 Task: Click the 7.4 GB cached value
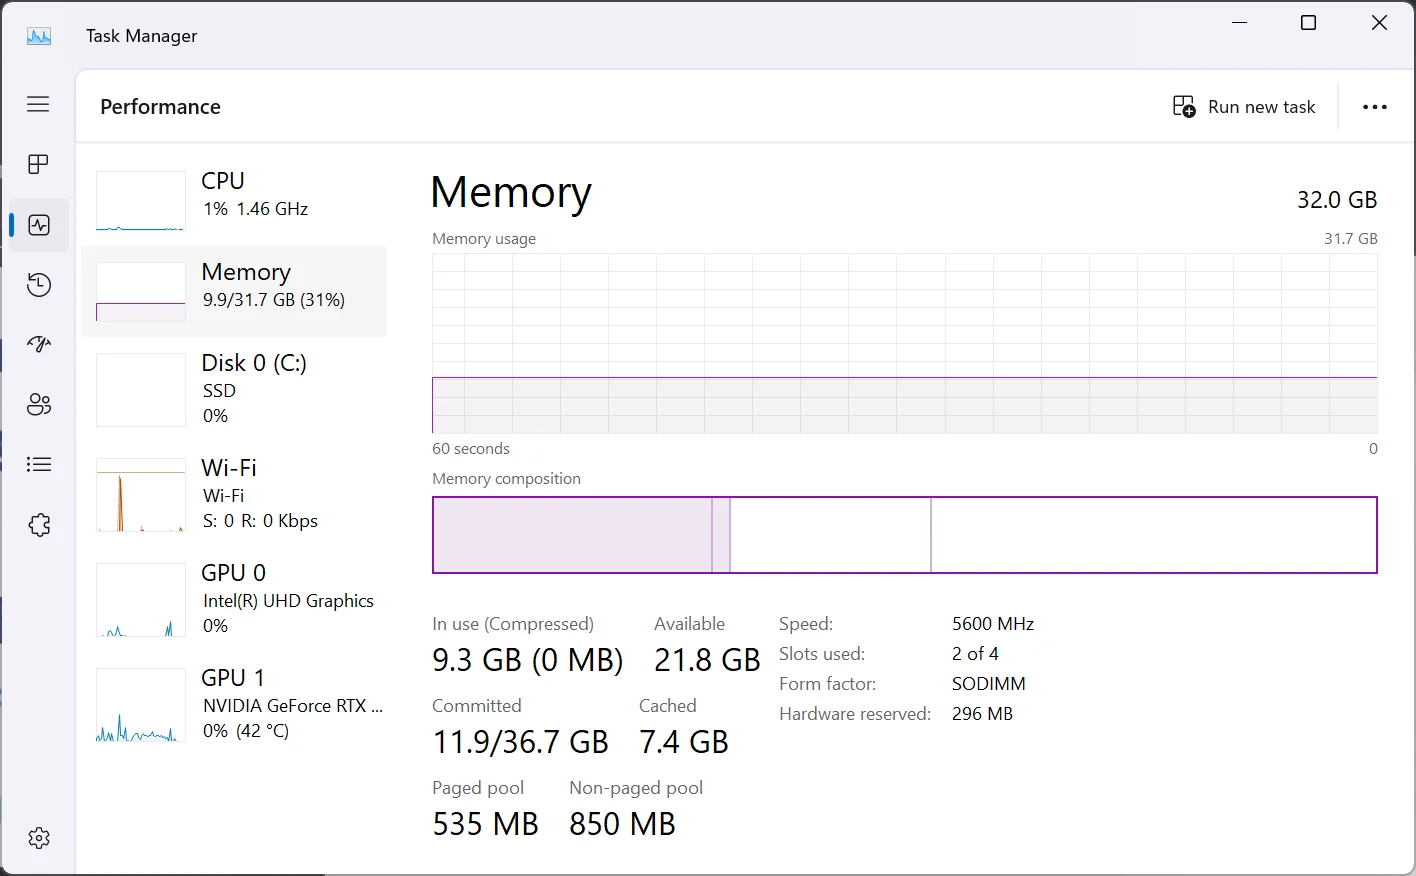click(684, 742)
